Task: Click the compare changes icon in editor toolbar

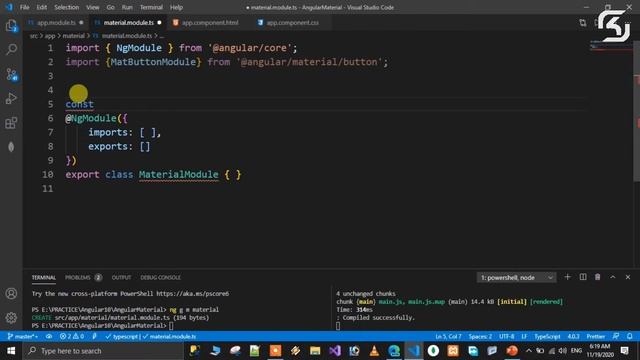Action: pyautogui.click(x=583, y=23)
